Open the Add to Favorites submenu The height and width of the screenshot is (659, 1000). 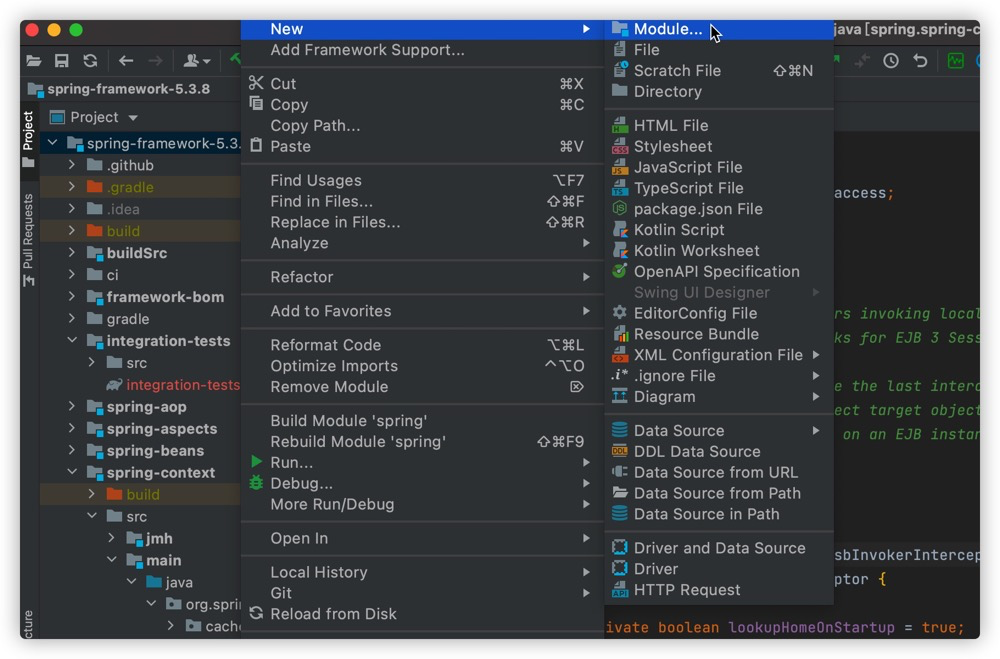[422, 311]
